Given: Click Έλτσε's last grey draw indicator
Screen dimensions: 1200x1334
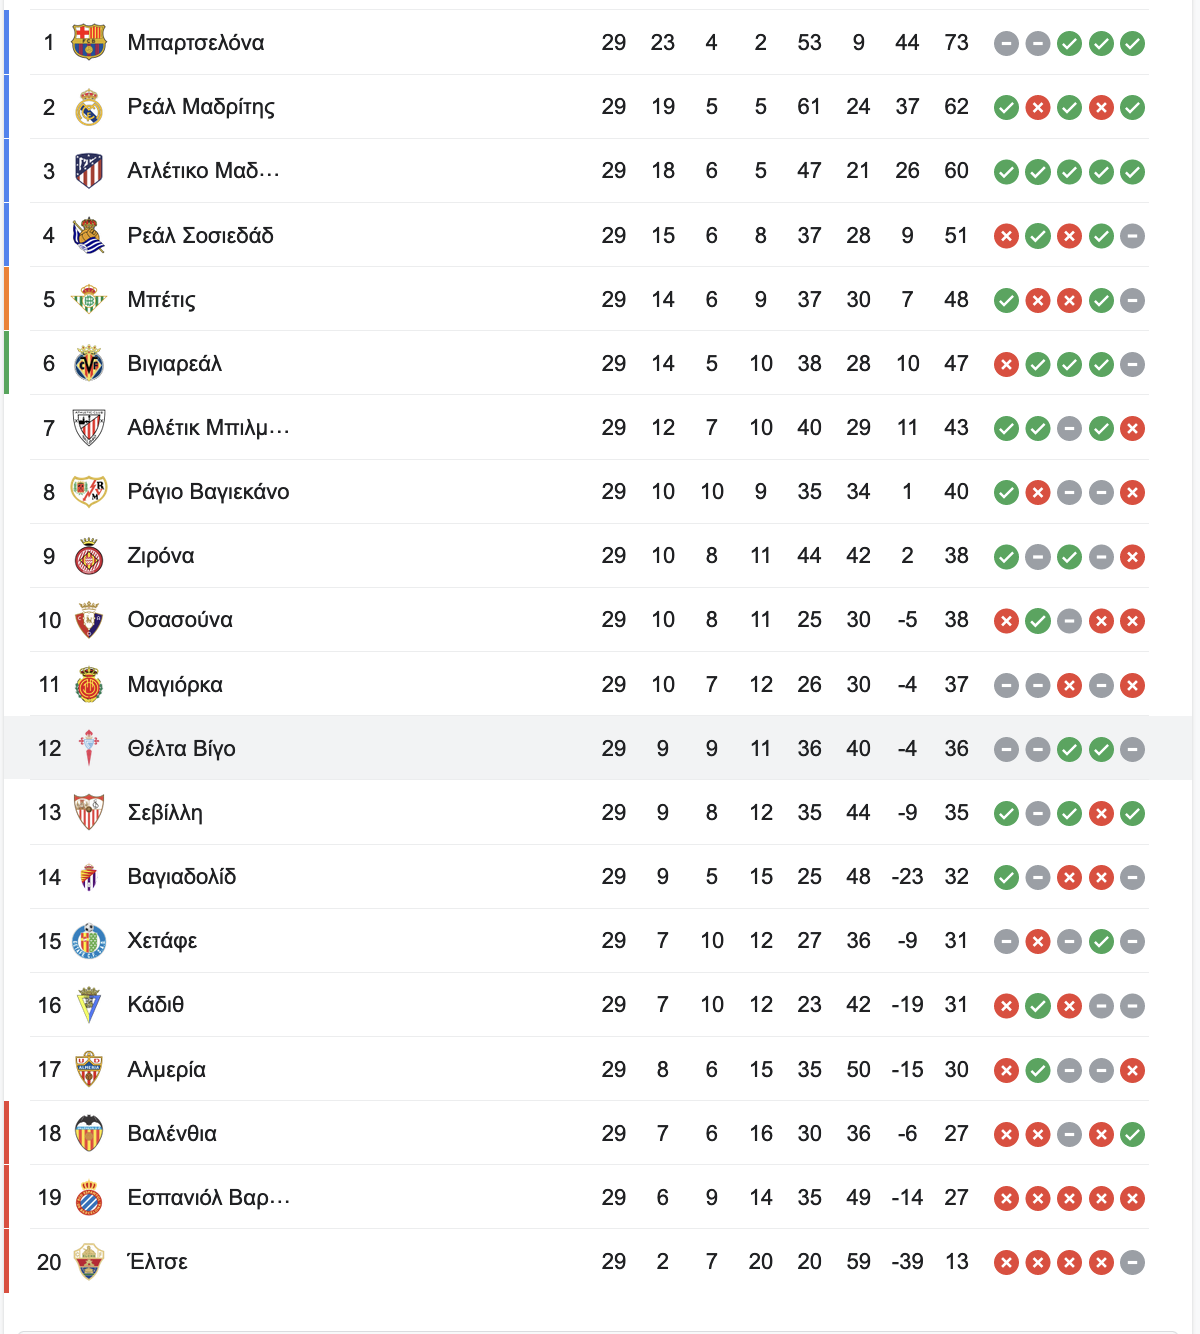Looking at the screenshot, I should [x=1132, y=1262].
